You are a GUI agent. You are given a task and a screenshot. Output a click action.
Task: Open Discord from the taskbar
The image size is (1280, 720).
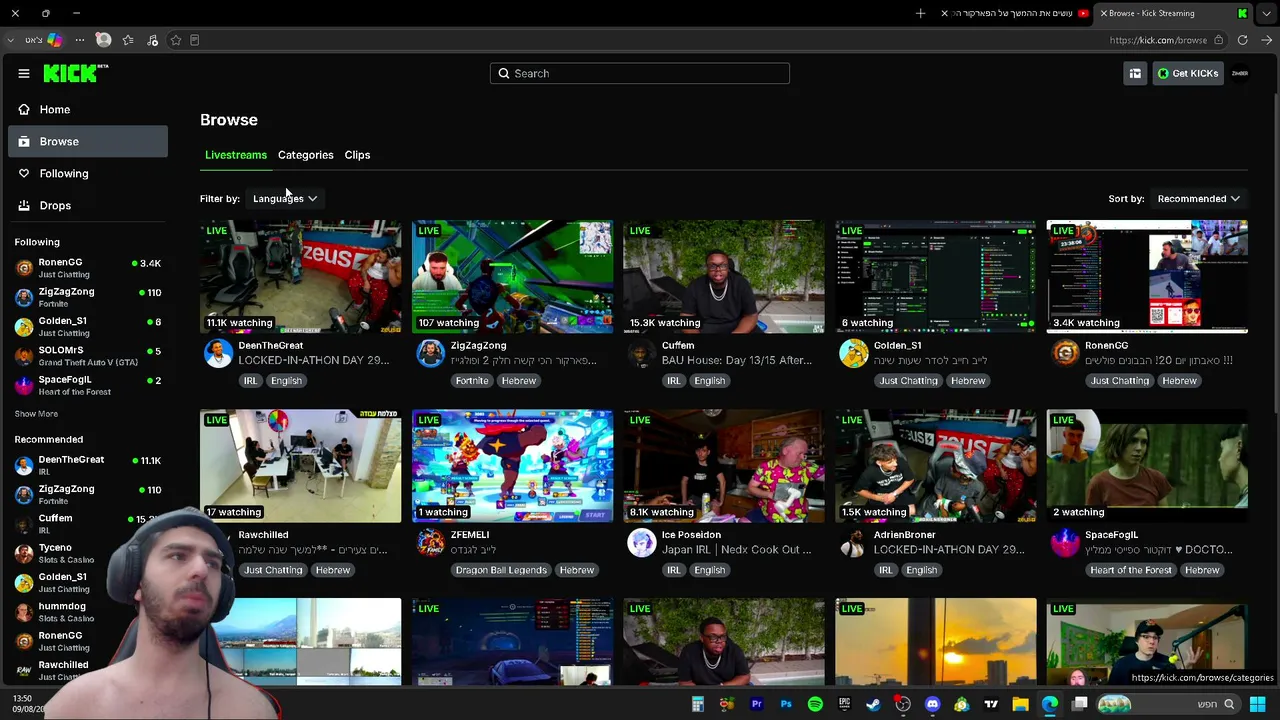pos(933,705)
